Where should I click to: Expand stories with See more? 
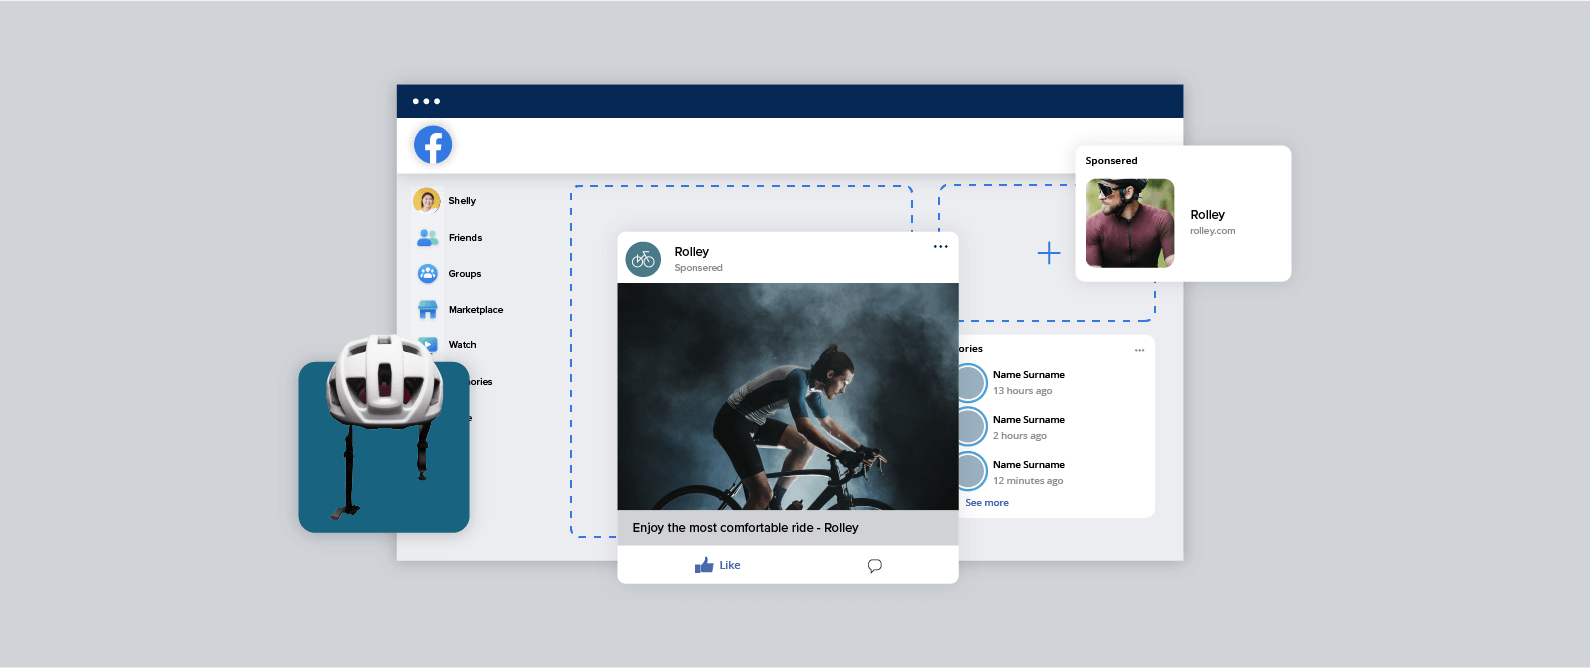pos(986,503)
